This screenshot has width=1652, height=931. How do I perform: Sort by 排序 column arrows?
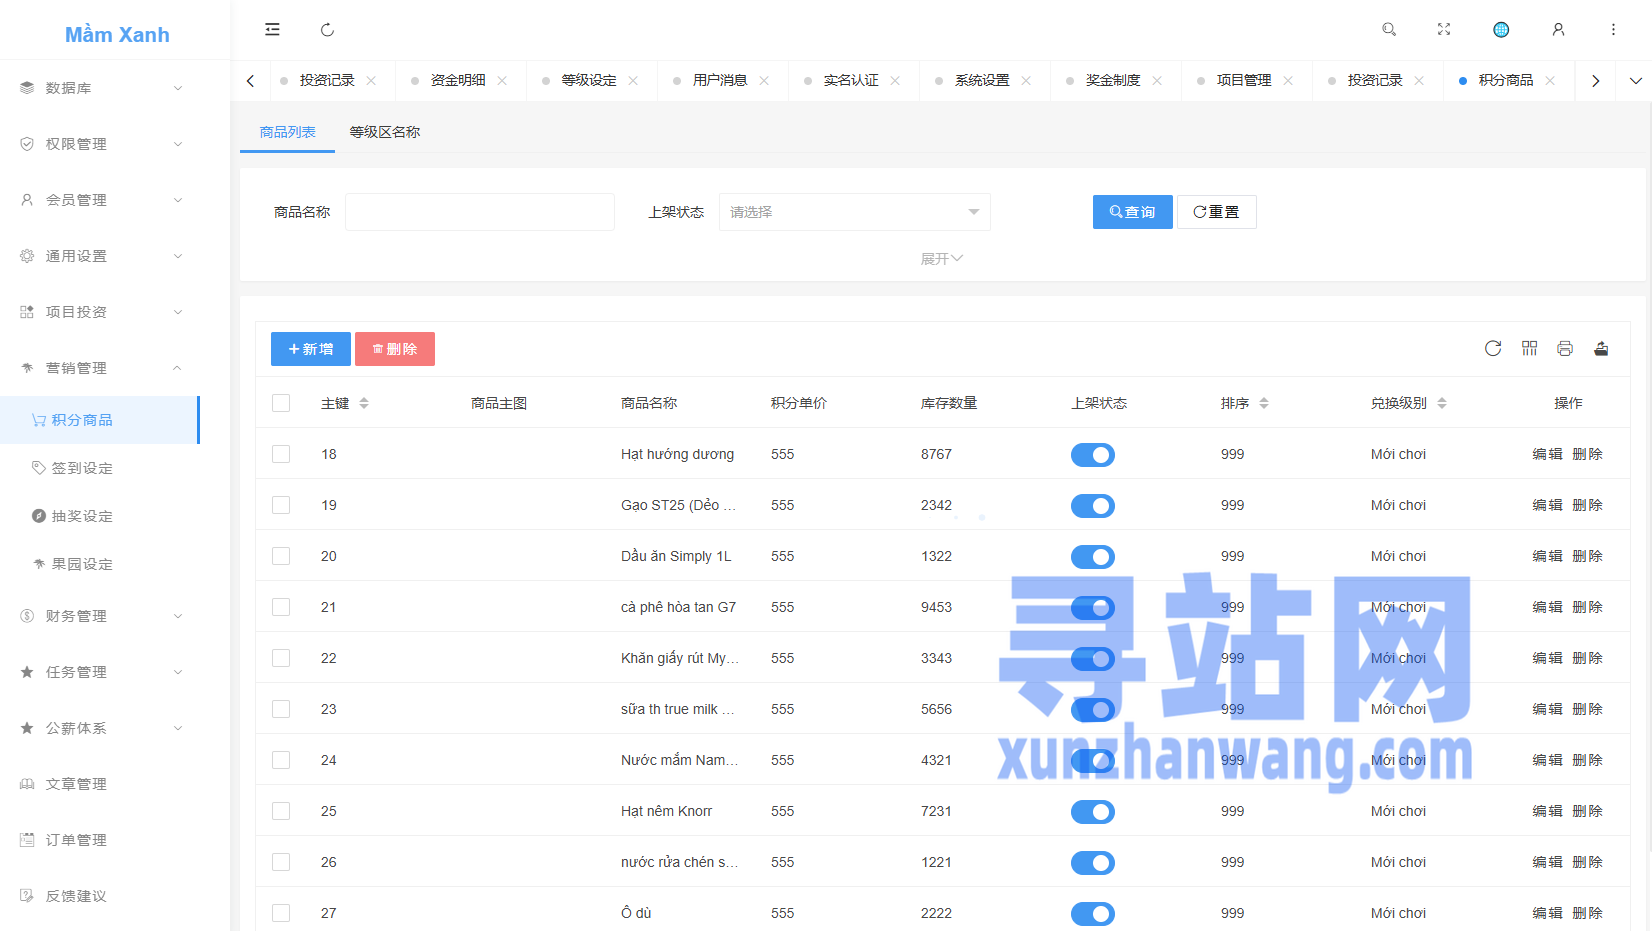[x=1264, y=403]
